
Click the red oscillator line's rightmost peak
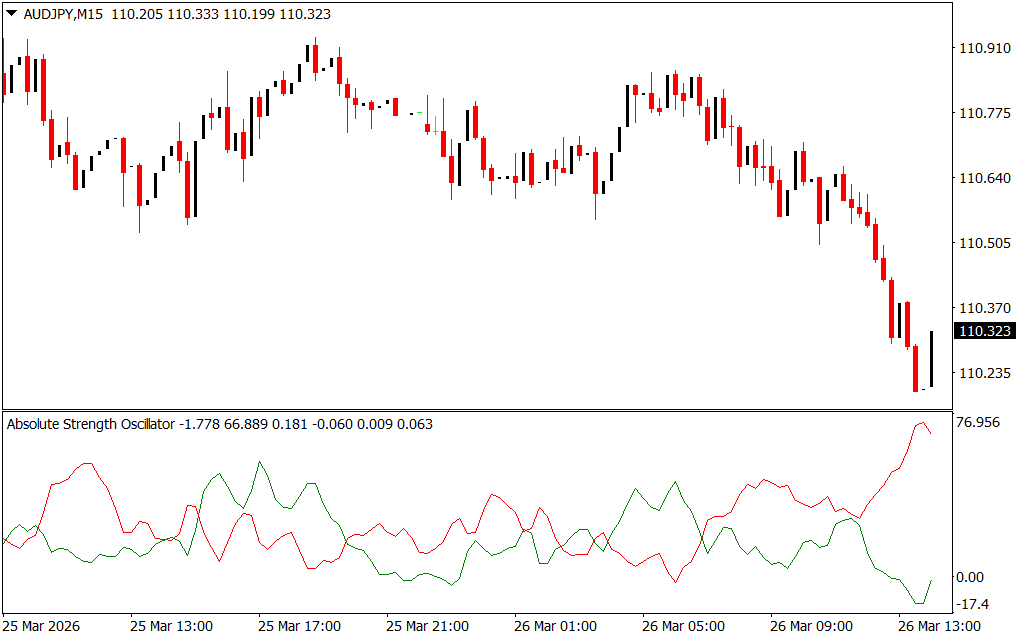921,423
